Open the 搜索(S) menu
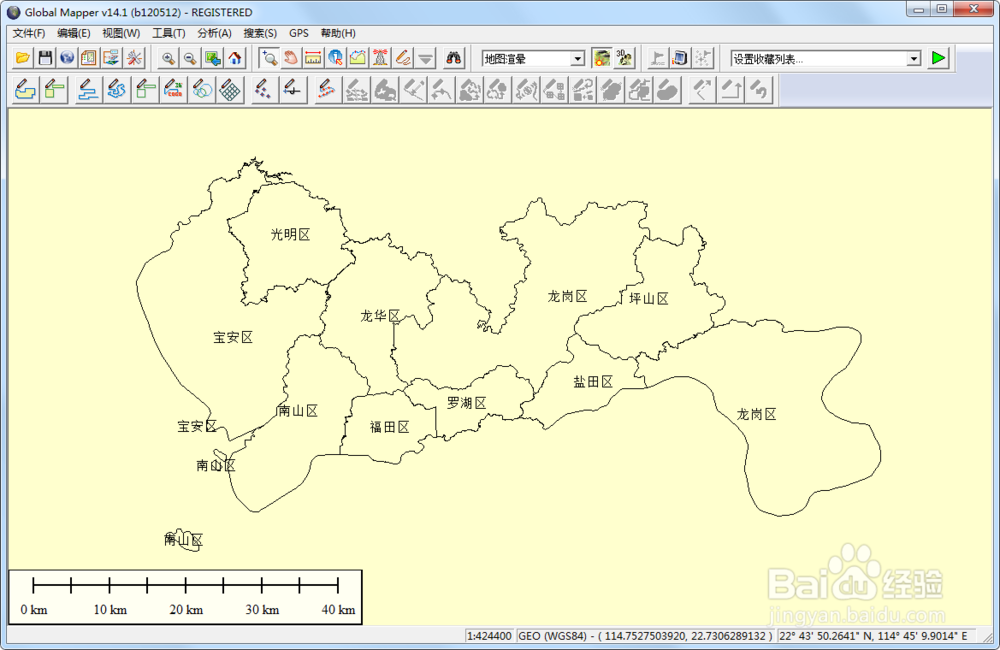The image size is (1000, 650). pyautogui.click(x=260, y=33)
